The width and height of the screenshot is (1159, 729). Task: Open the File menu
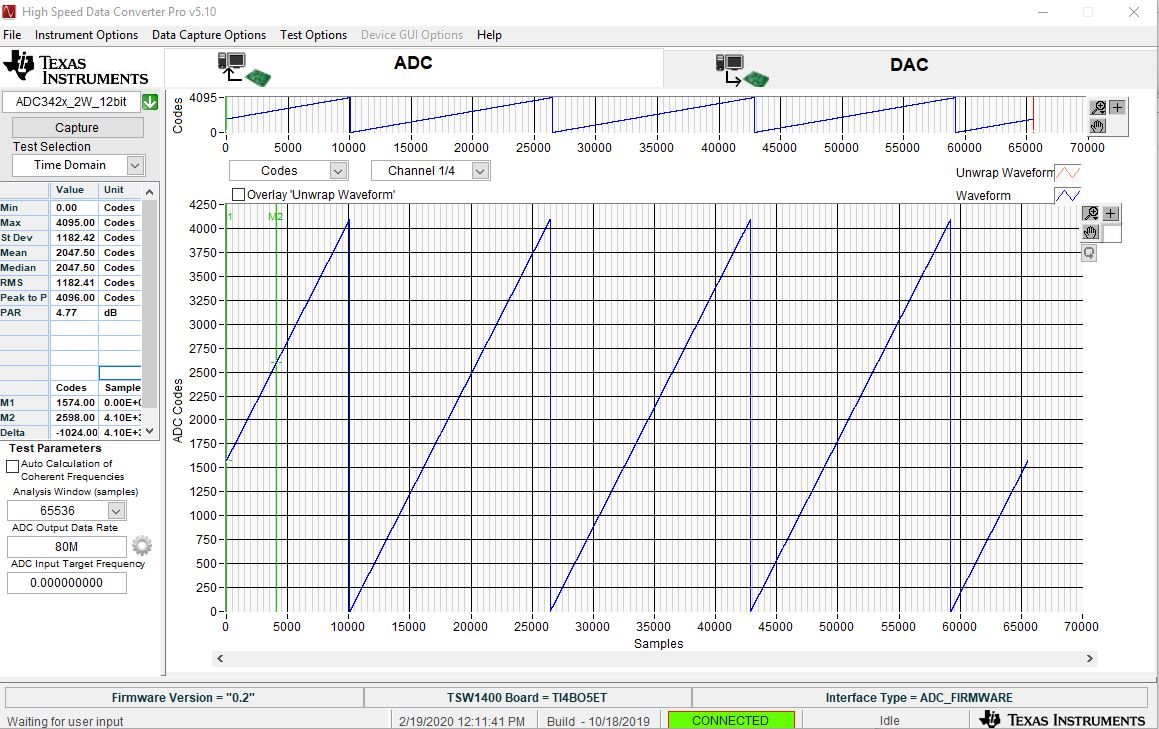[13, 35]
